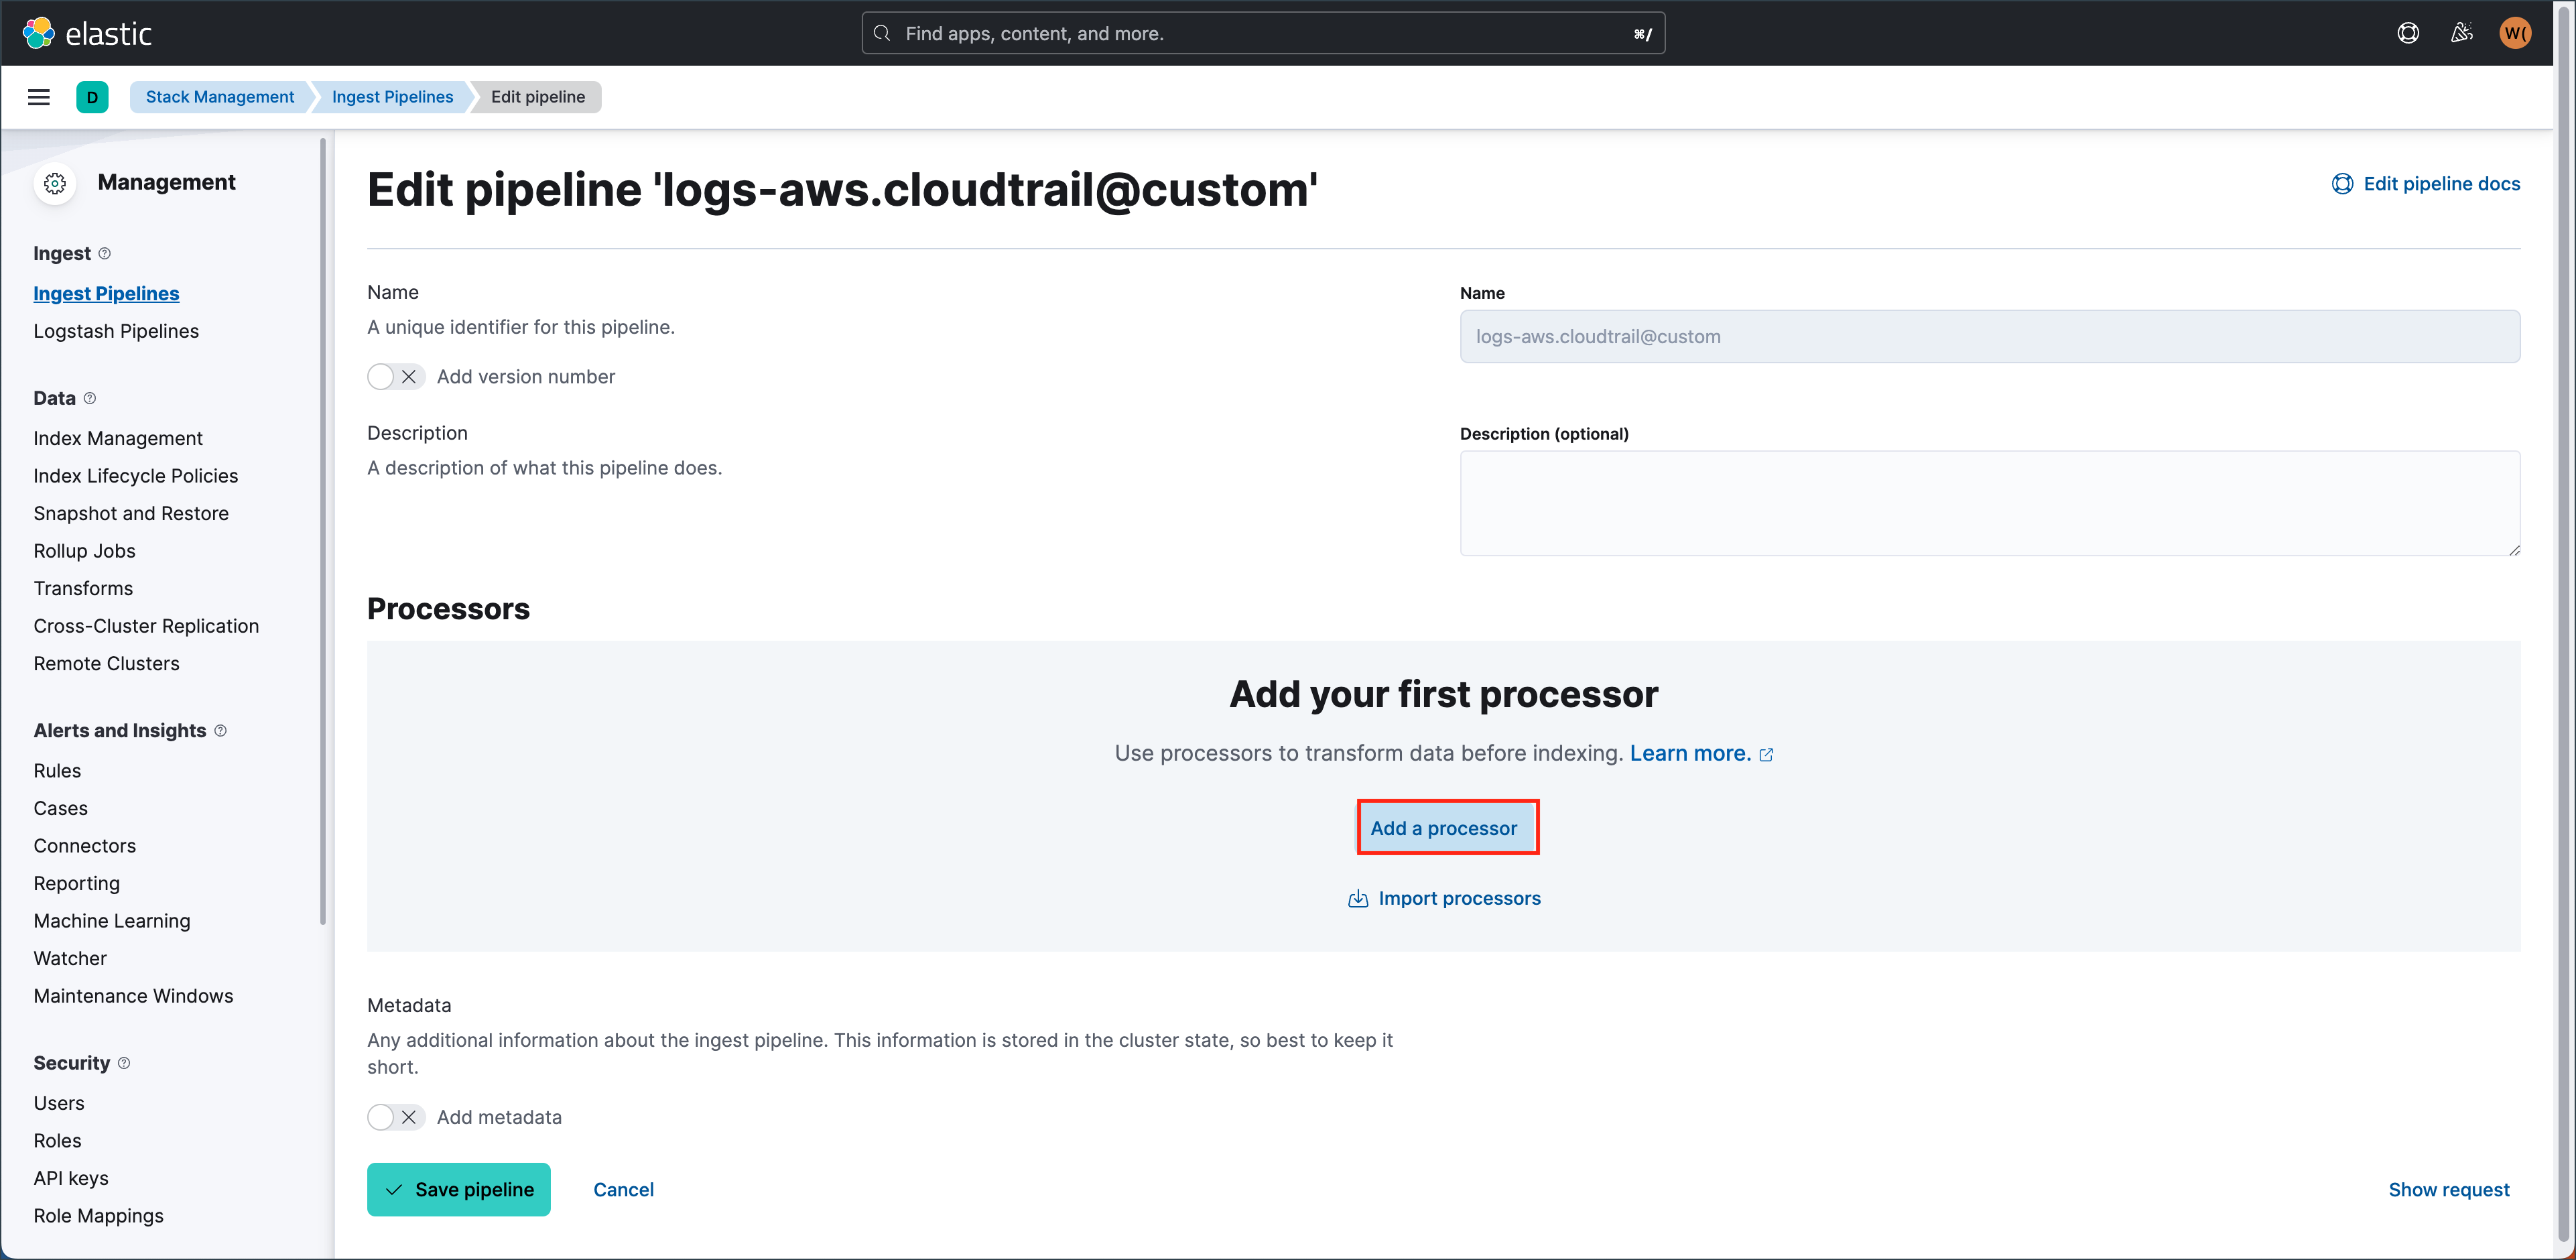Open the Import processors link
This screenshot has width=2576, height=1260.
tap(1458, 898)
